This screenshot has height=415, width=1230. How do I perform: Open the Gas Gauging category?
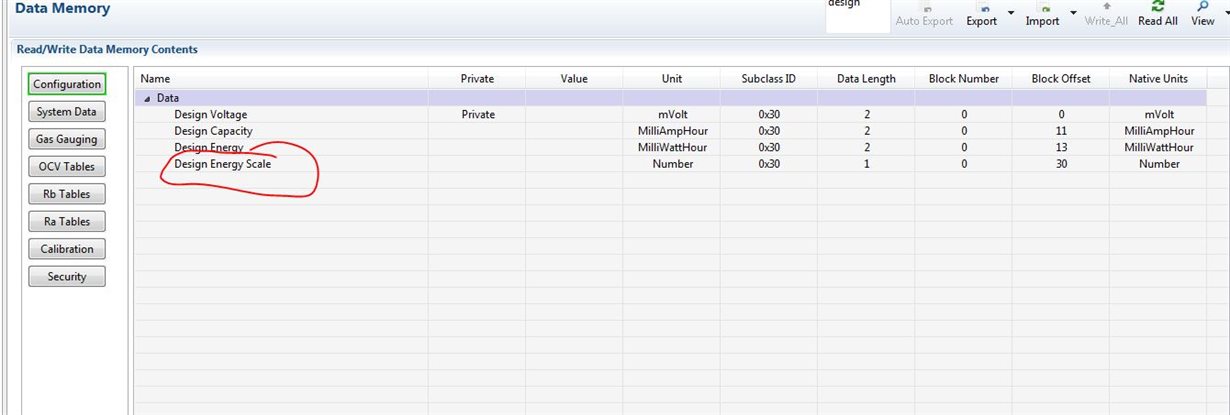tap(66, 139)
